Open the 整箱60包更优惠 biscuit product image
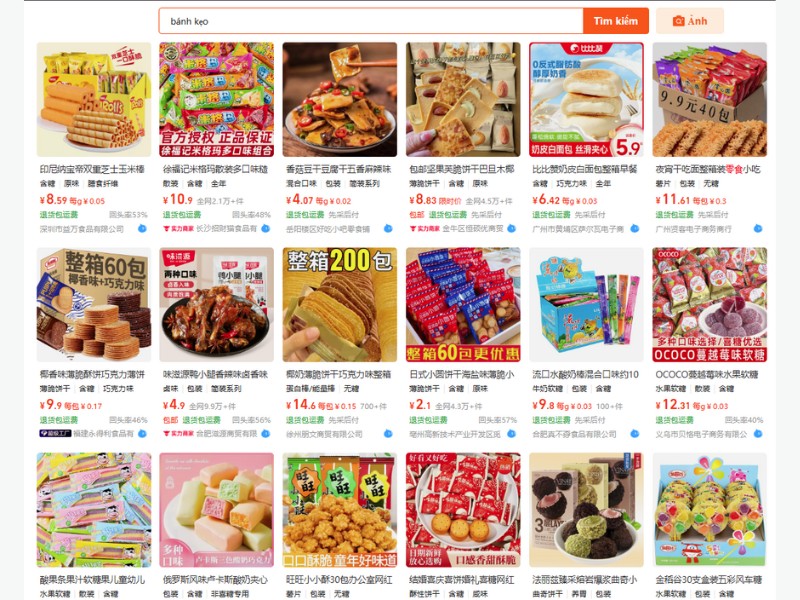The image size is (800, 600). coord(463,305)
